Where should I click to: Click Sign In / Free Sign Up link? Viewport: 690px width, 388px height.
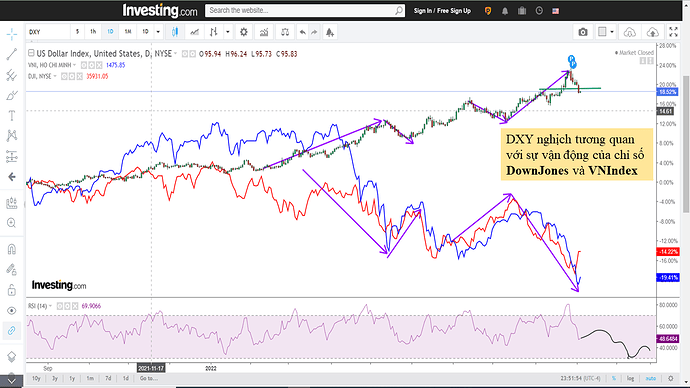[x=442, y=11]
